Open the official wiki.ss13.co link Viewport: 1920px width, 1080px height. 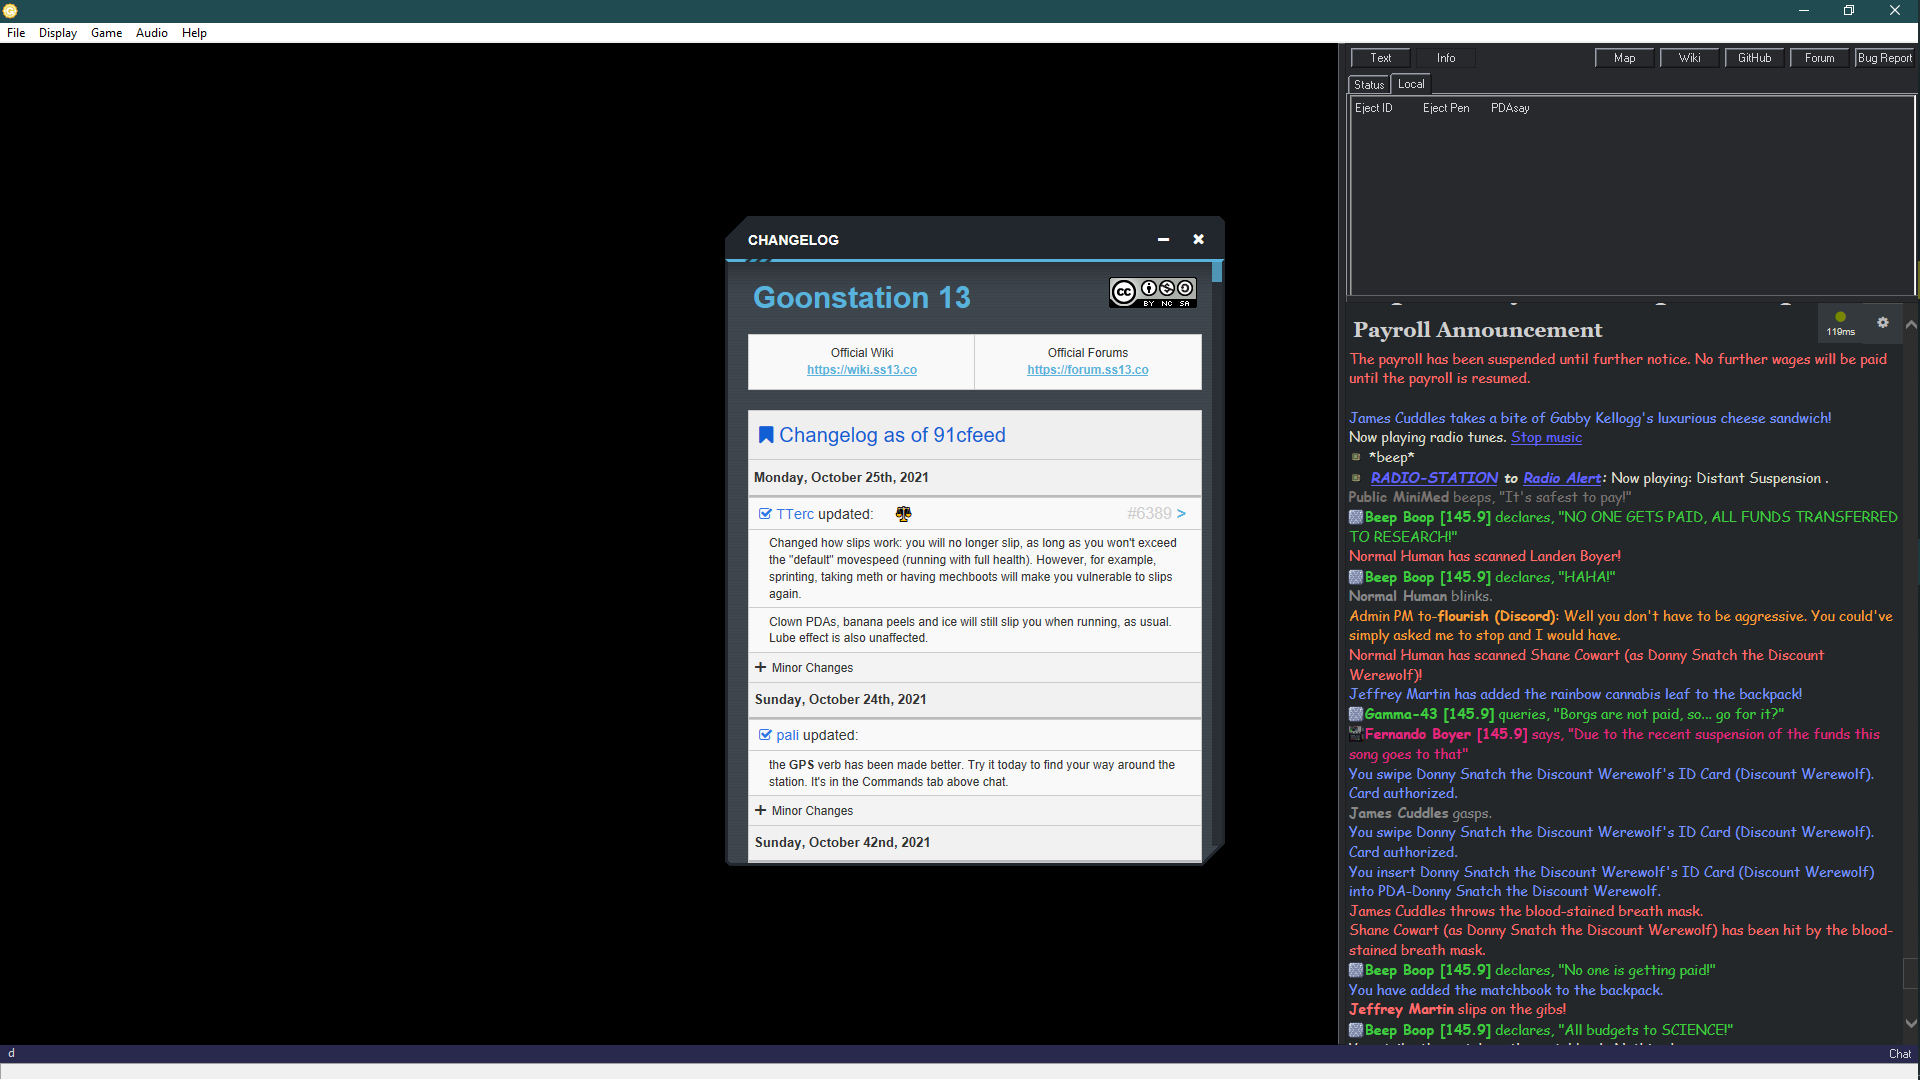coord(861,370)
